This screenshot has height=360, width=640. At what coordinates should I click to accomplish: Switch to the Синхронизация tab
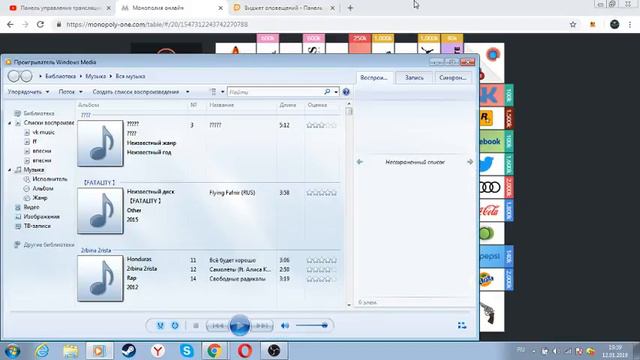tap(453, 78)
